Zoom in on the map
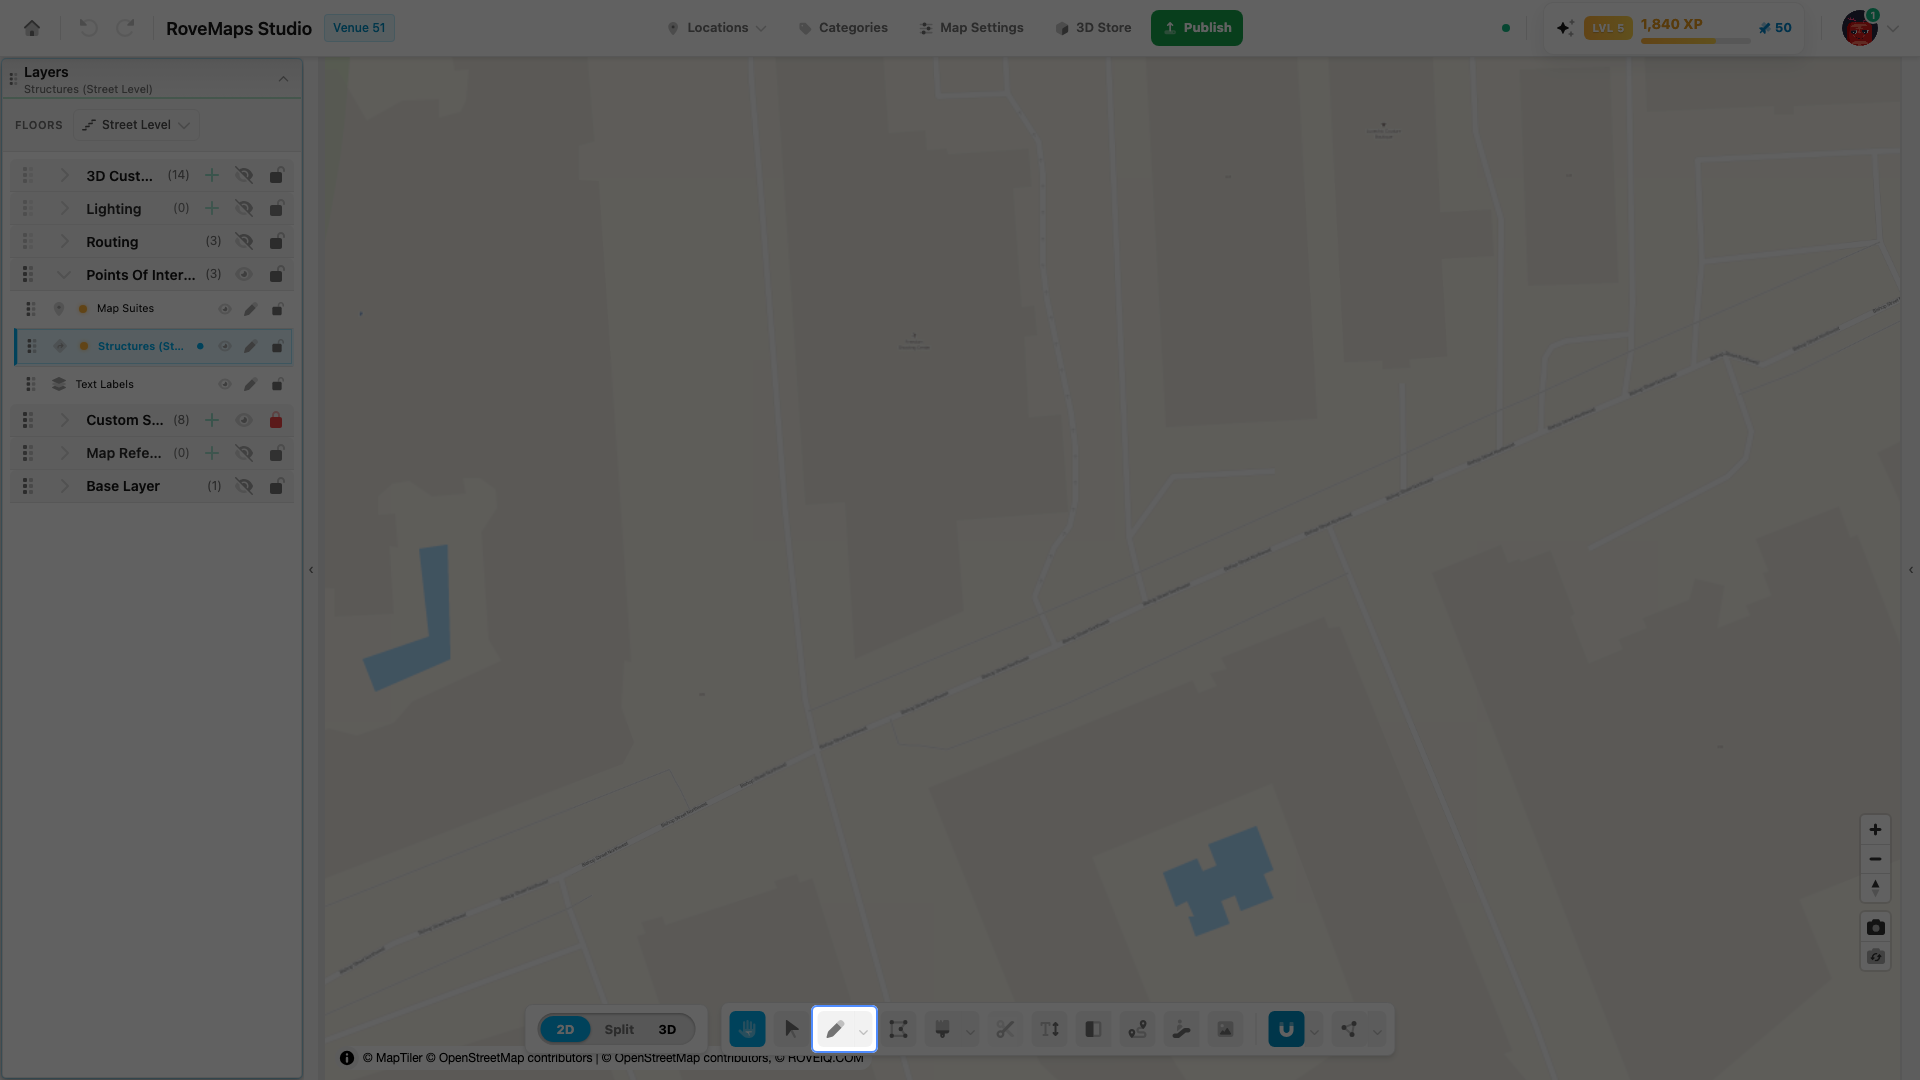1920x1080 pixels. tap(1875, 830)
